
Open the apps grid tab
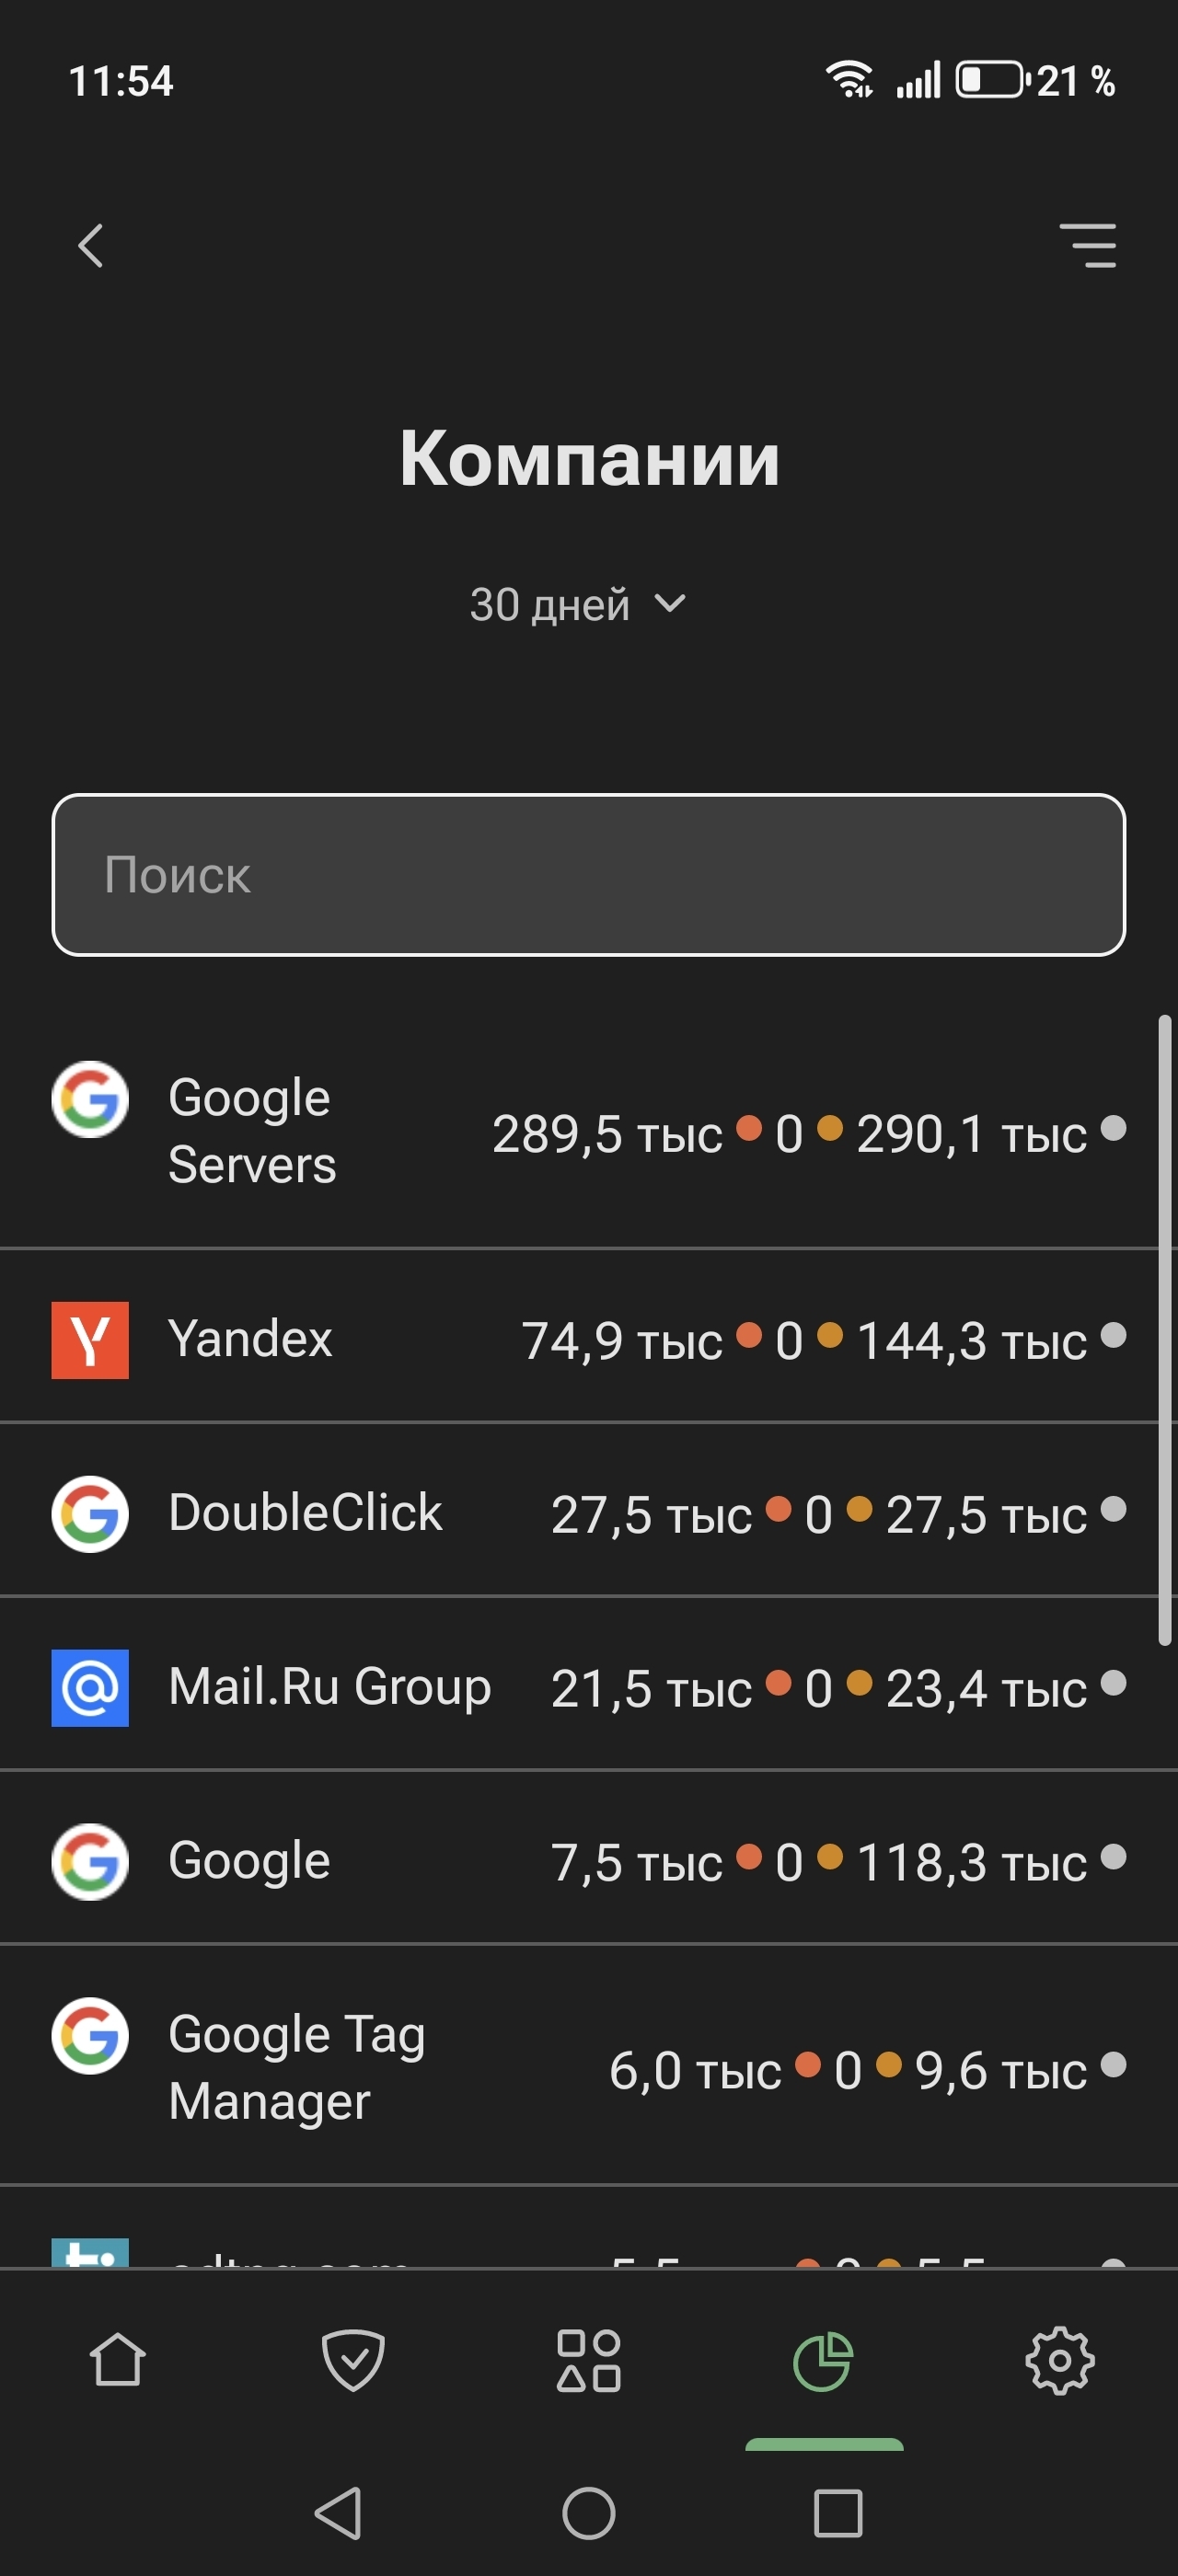point(588,2361)
